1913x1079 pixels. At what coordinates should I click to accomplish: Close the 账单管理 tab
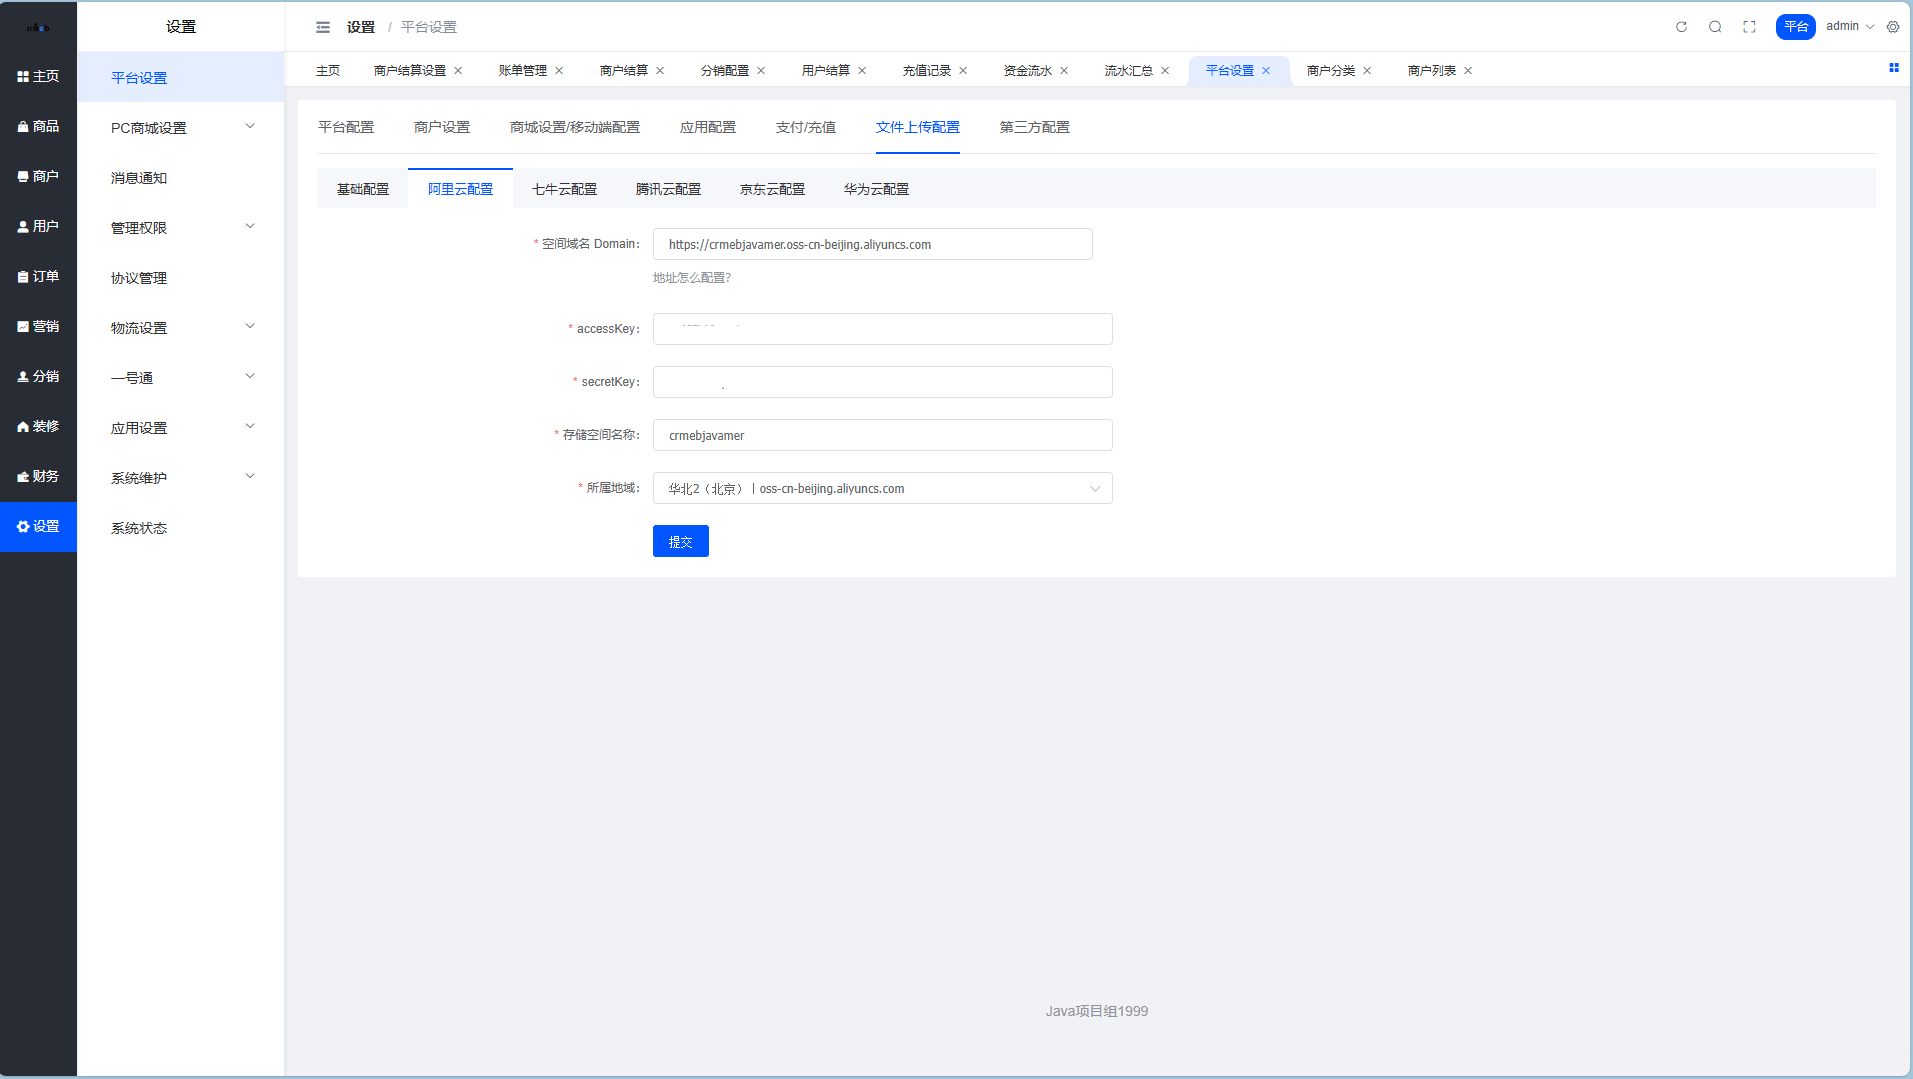click(x=559, y=71)
